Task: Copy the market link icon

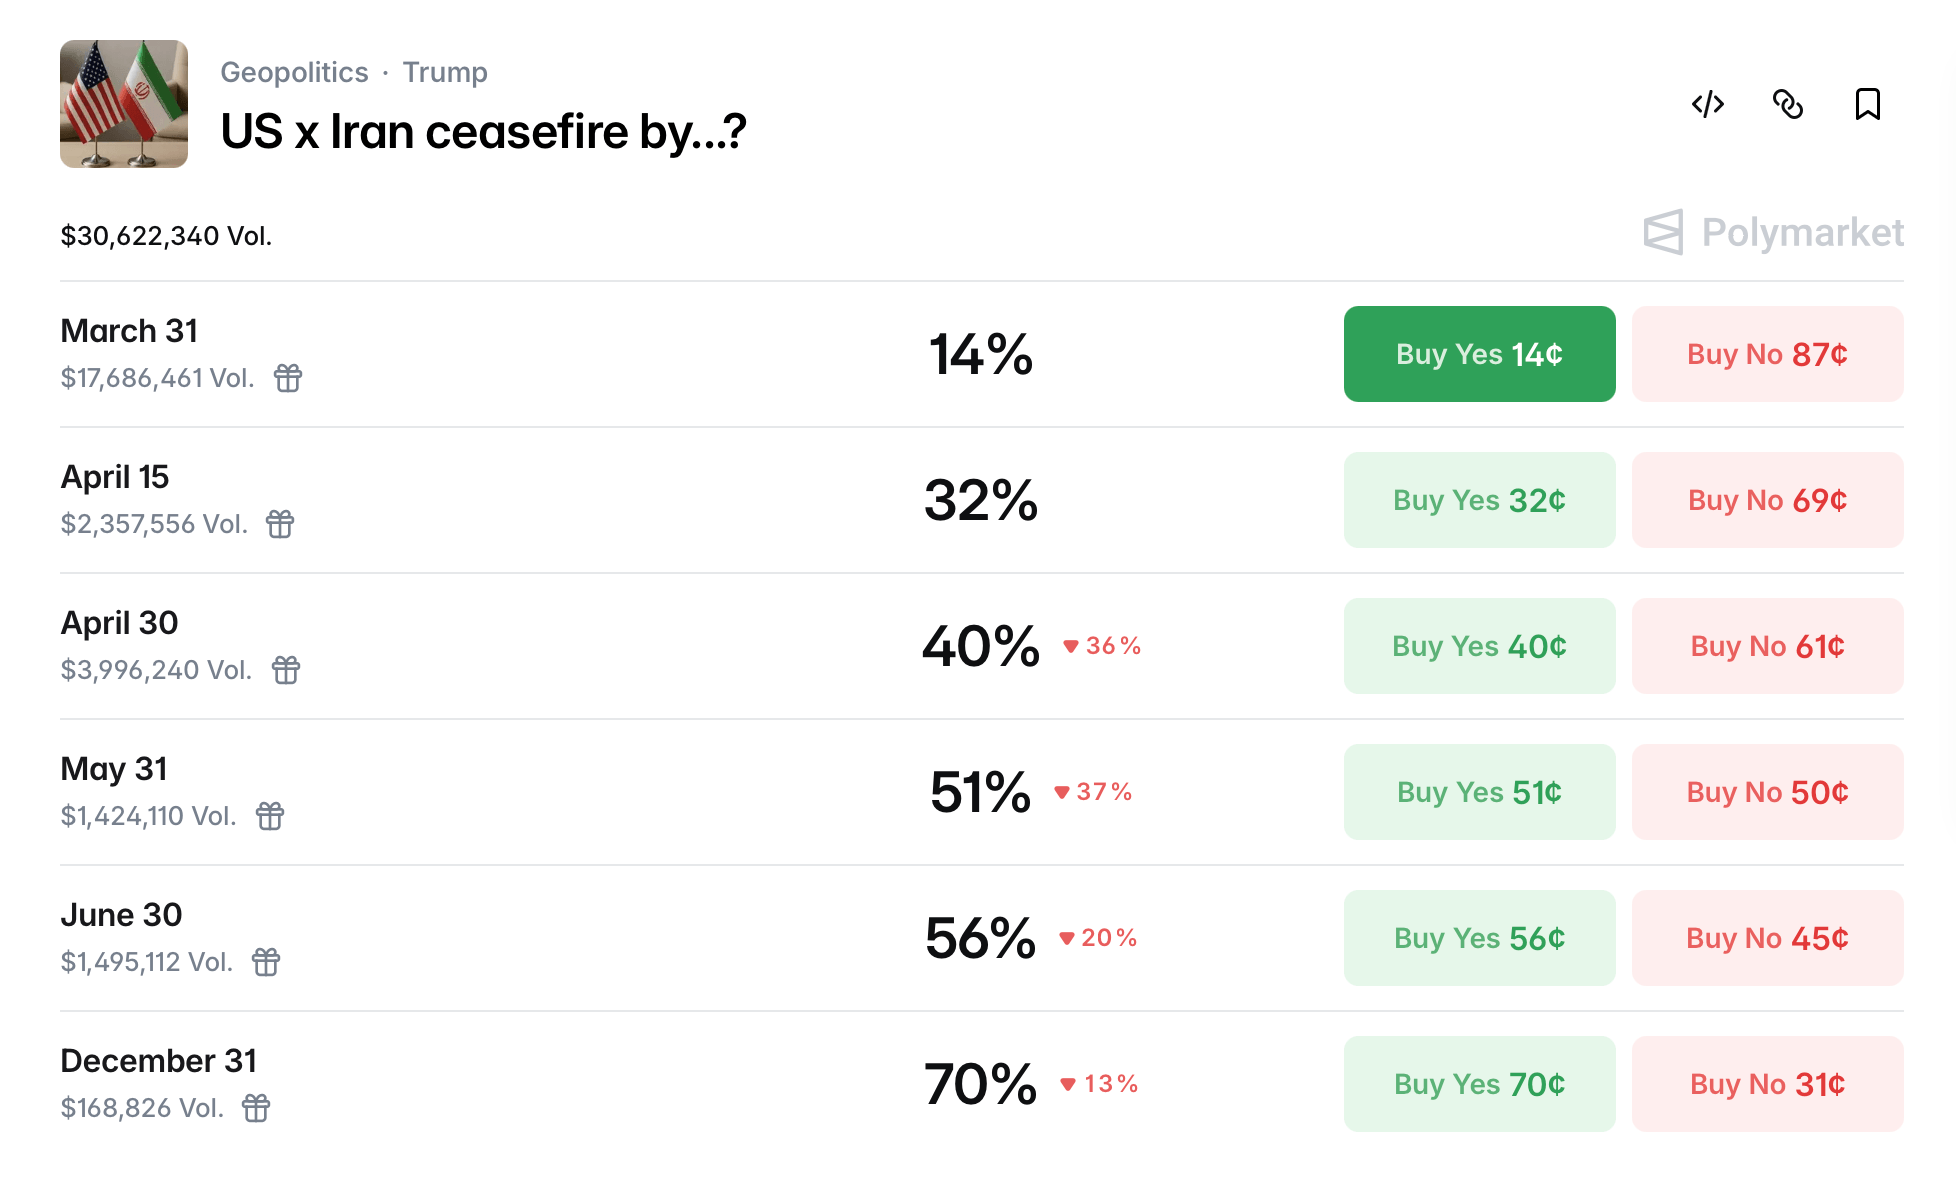Action: [1787, 104]
